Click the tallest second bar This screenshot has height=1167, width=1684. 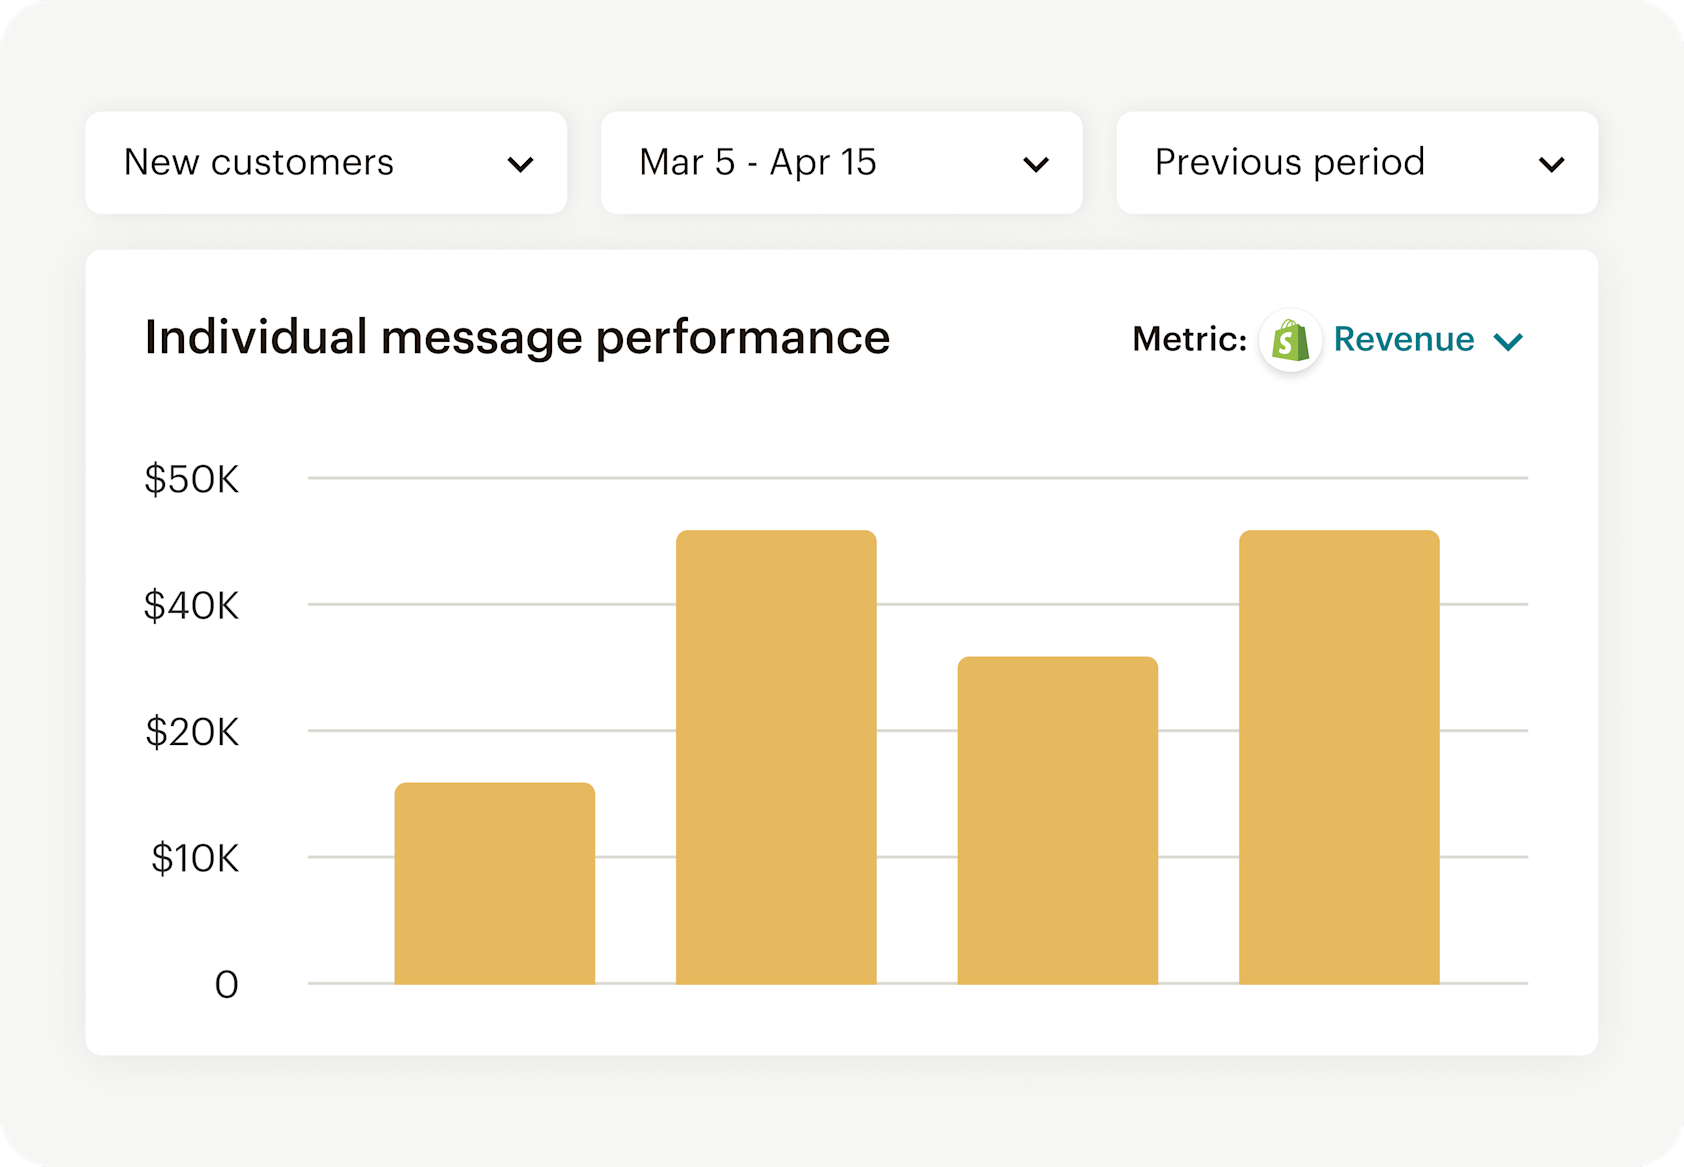(776, 755)
